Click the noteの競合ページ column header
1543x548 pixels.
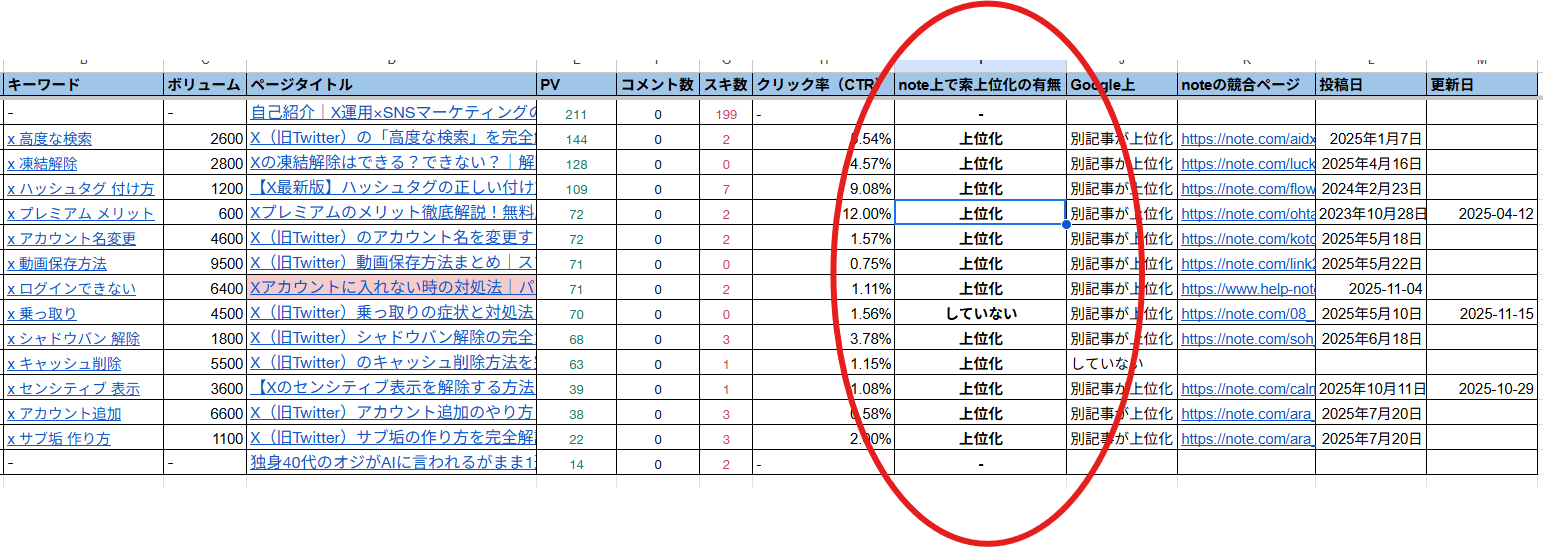click(x=1246, y=85)
